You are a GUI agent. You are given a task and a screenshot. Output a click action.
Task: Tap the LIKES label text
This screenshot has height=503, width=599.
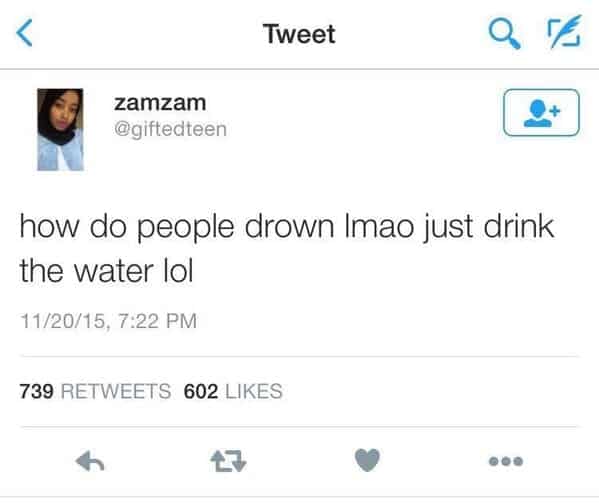tap(254, 391)
